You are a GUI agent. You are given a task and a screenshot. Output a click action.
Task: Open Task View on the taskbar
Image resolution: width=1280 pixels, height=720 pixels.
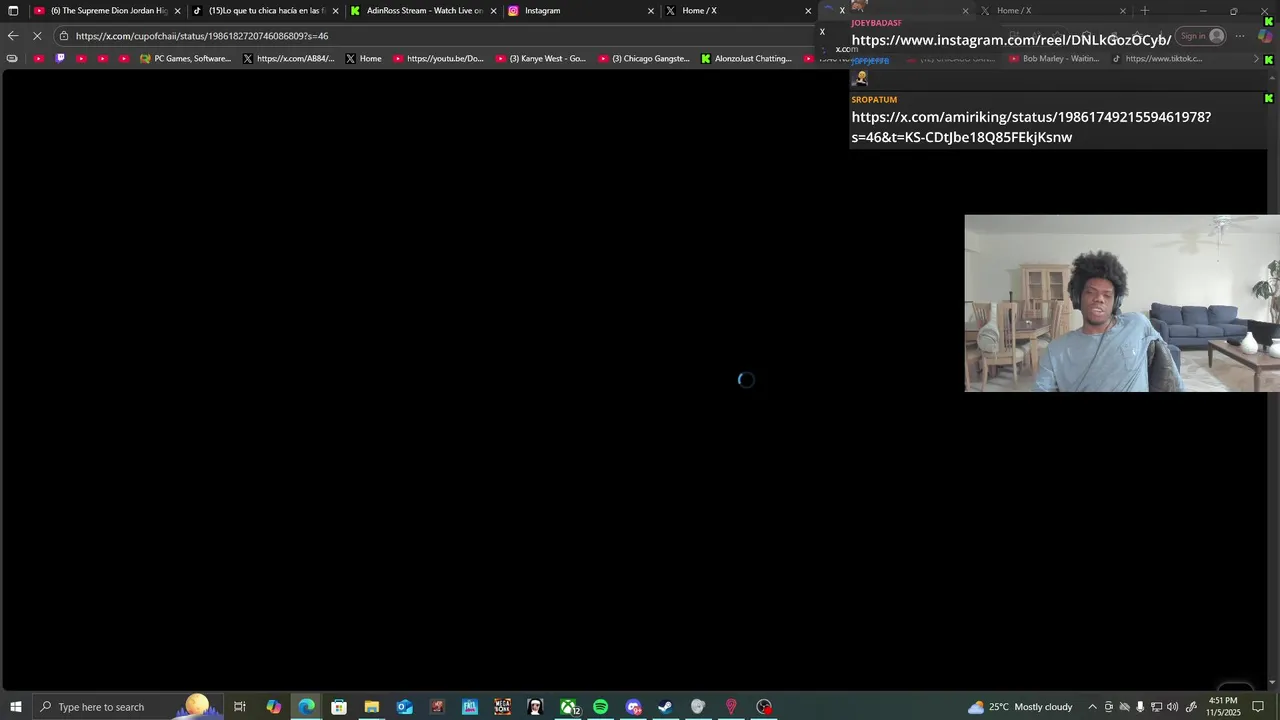pos(240,707)
